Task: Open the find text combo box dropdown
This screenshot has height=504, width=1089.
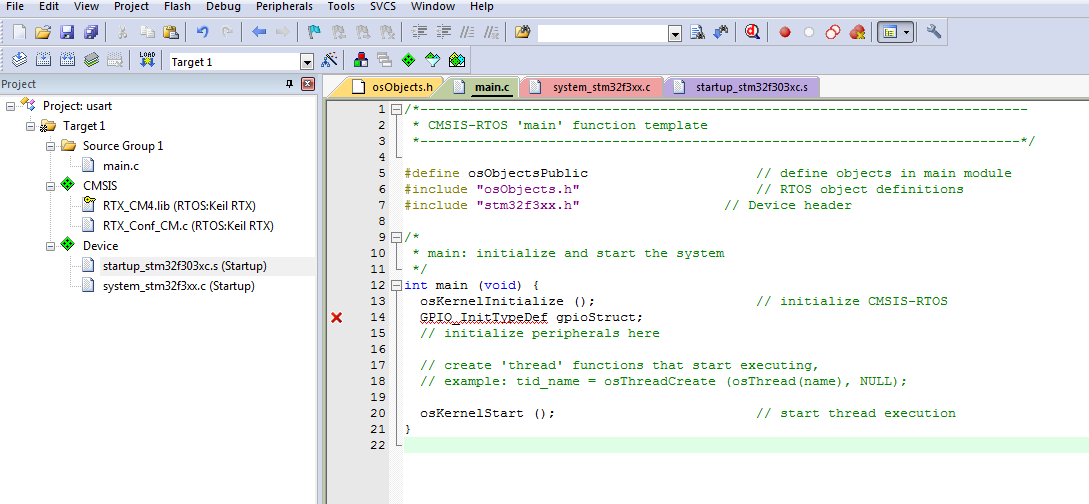Action: click(x=674, y=33)
